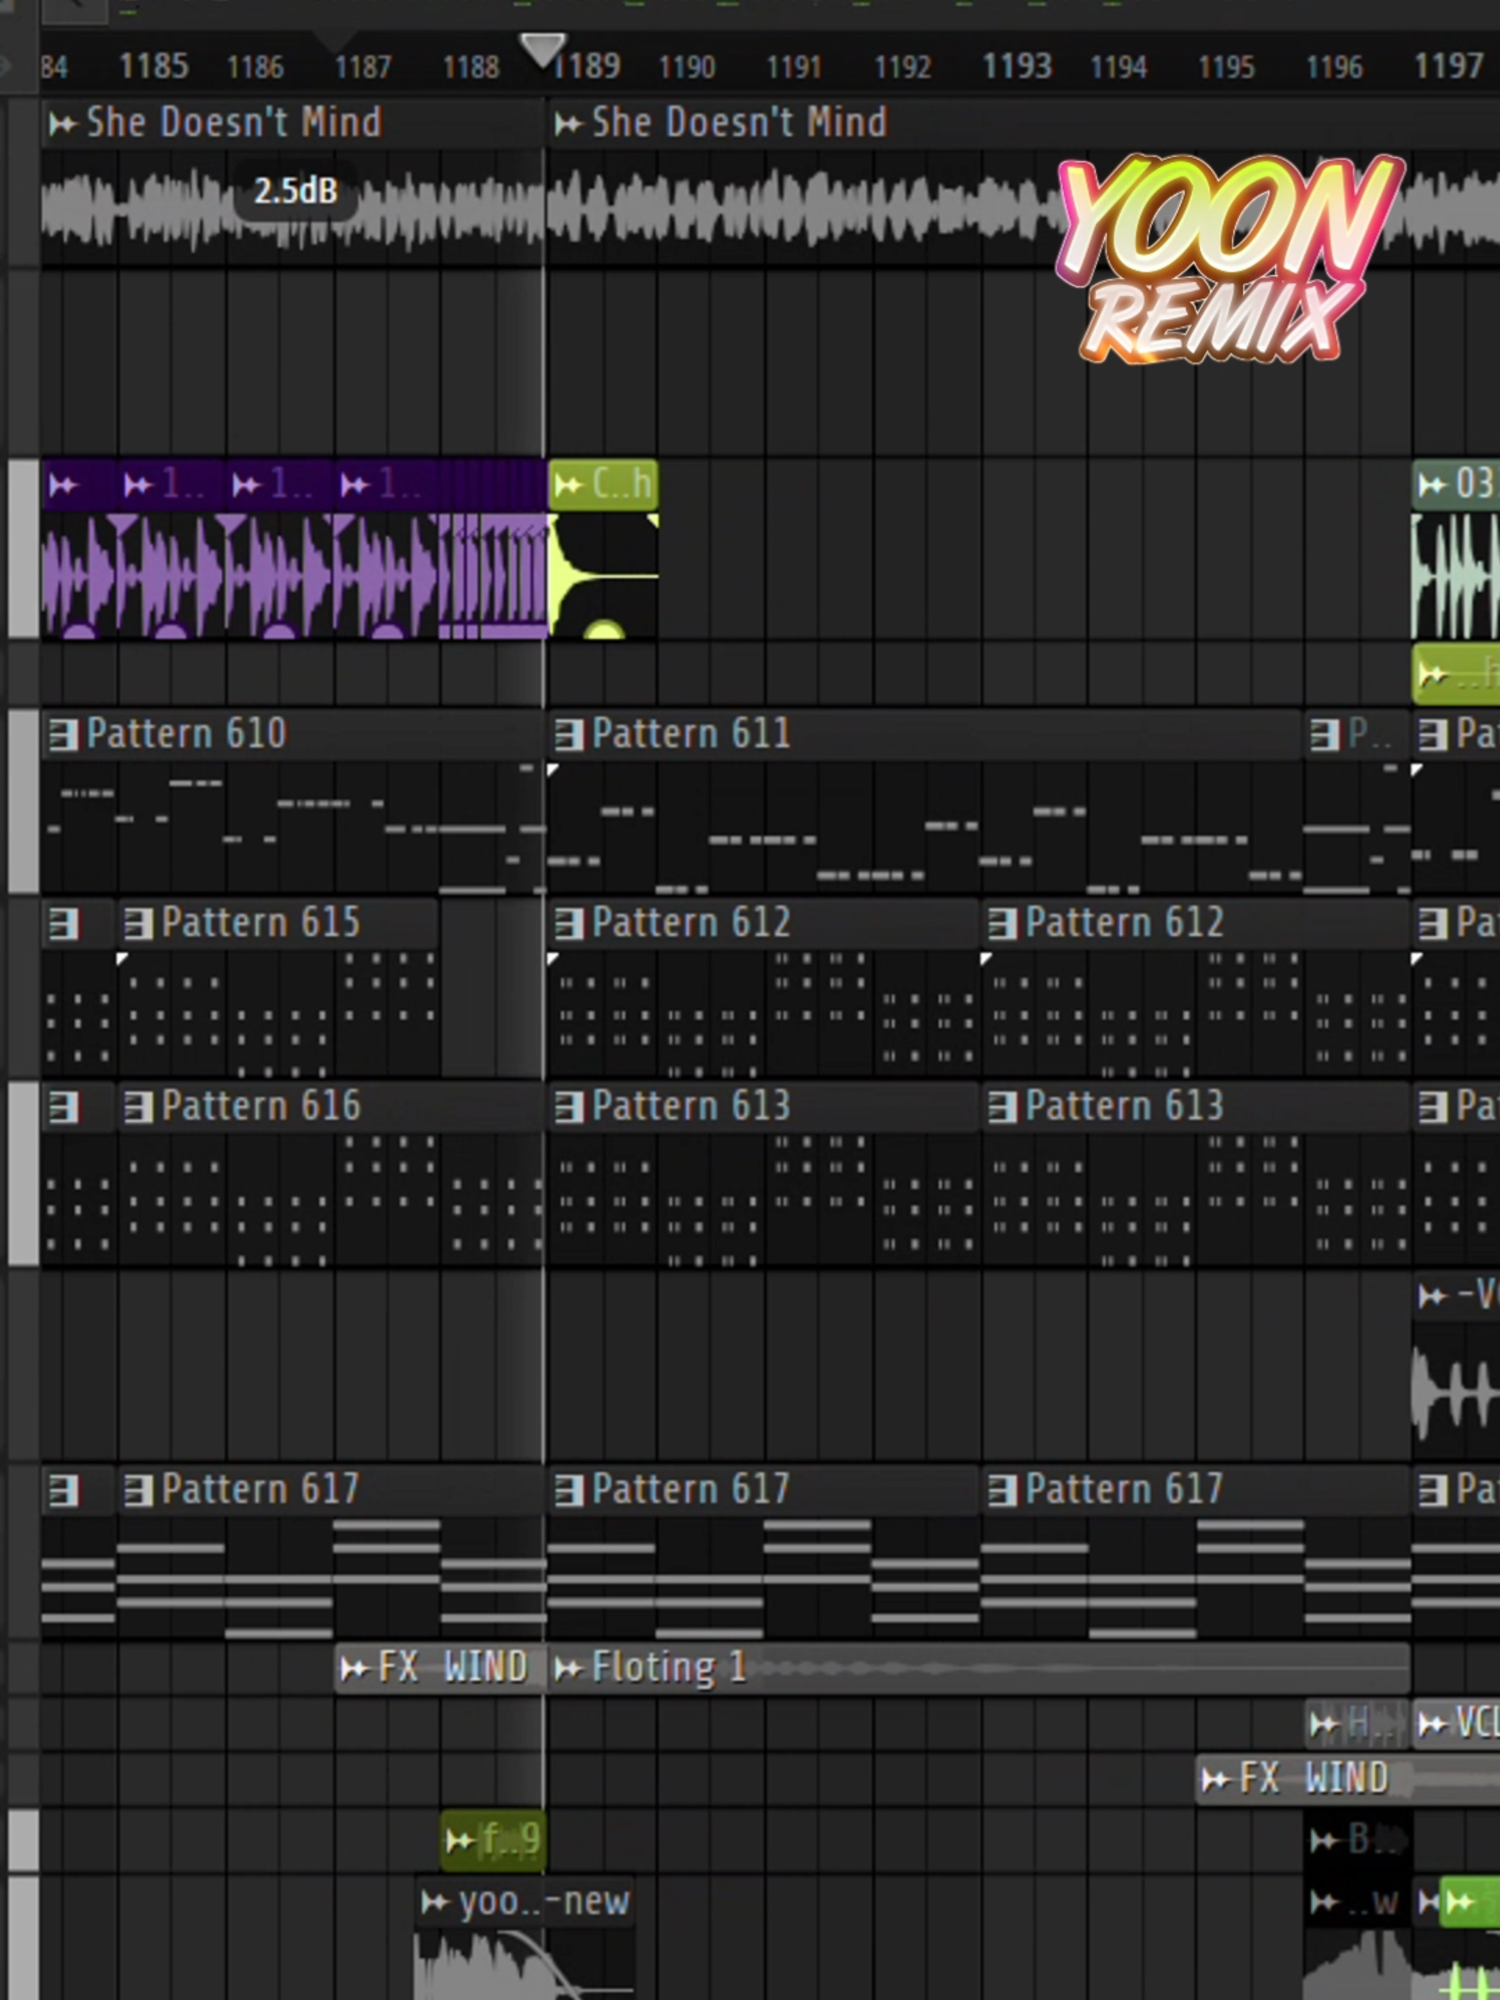The image size is (1500, 2000).
Task: Jump to bar 1193 on the ruler
Action: click(x=1017, y=66)
